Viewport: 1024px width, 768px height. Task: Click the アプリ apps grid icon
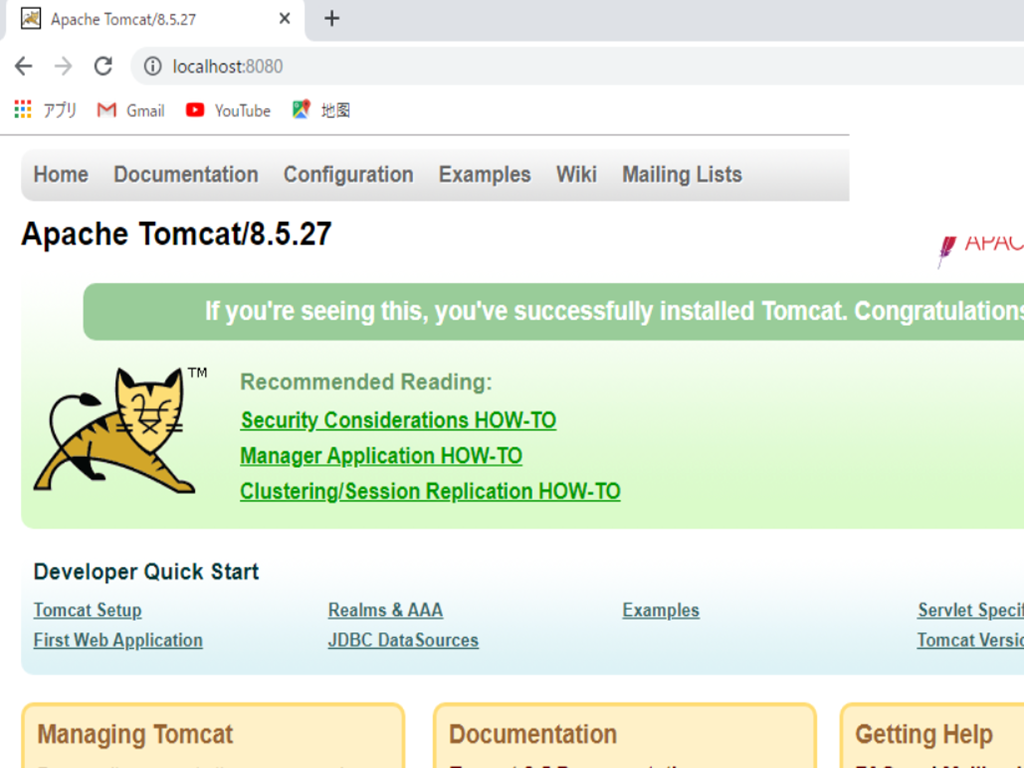click(22, 108)
